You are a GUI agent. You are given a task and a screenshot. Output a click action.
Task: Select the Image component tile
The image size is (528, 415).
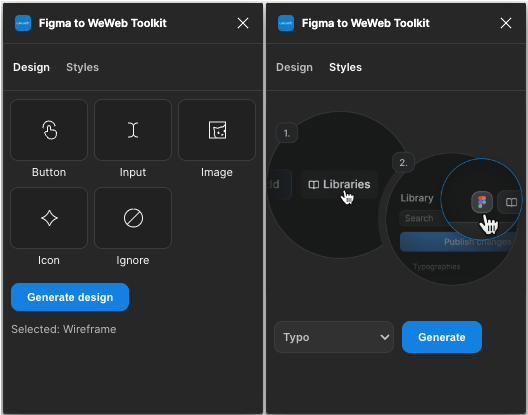(x=217, y=130)
